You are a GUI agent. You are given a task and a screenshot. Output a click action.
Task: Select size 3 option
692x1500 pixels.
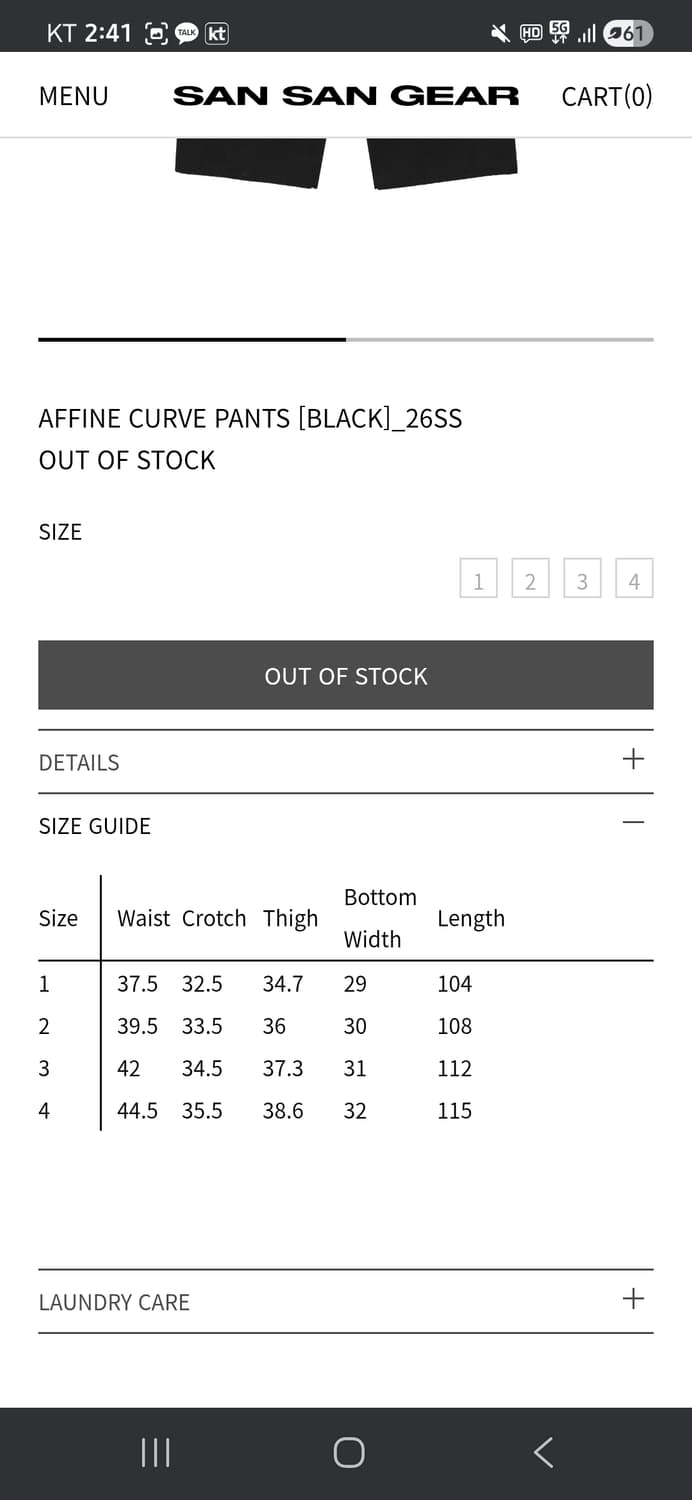click(582, 579)
